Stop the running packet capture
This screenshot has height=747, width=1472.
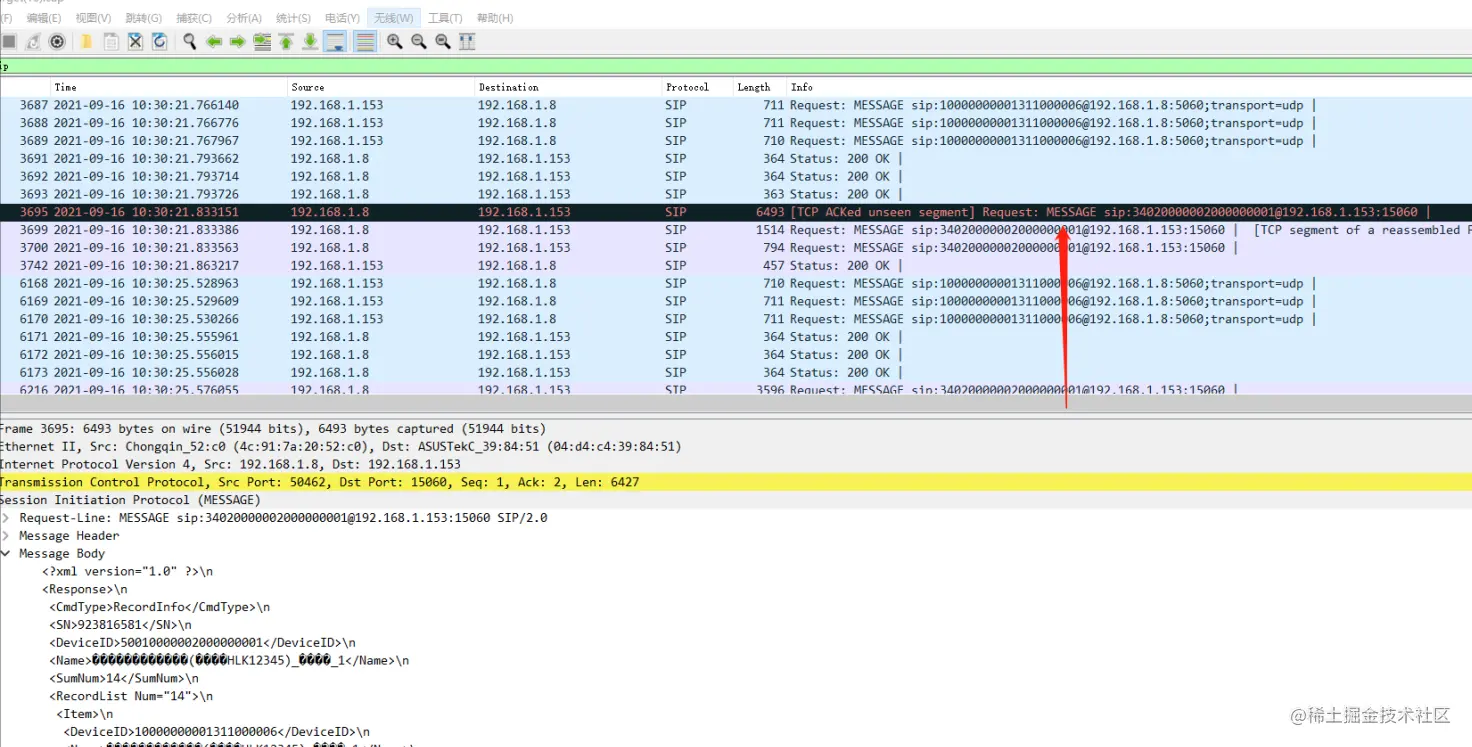click(9, 42)
